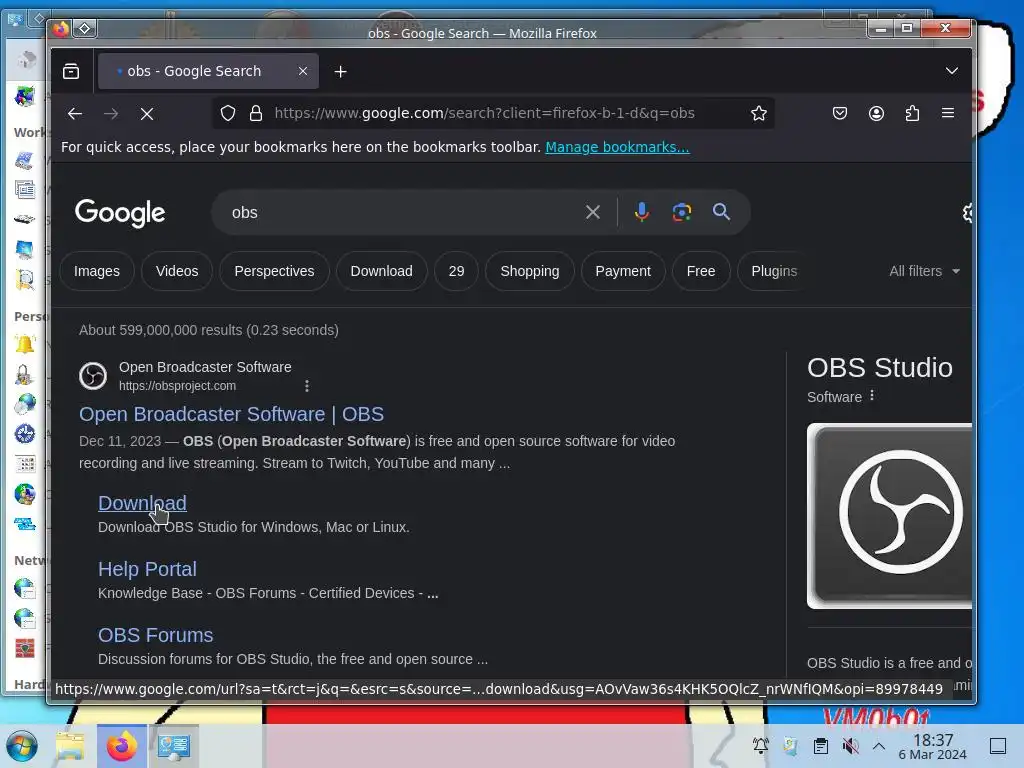This screenshot has height=768, width=1024.
Task: Select the Download filter chip
Action: (x=381, y=271)
